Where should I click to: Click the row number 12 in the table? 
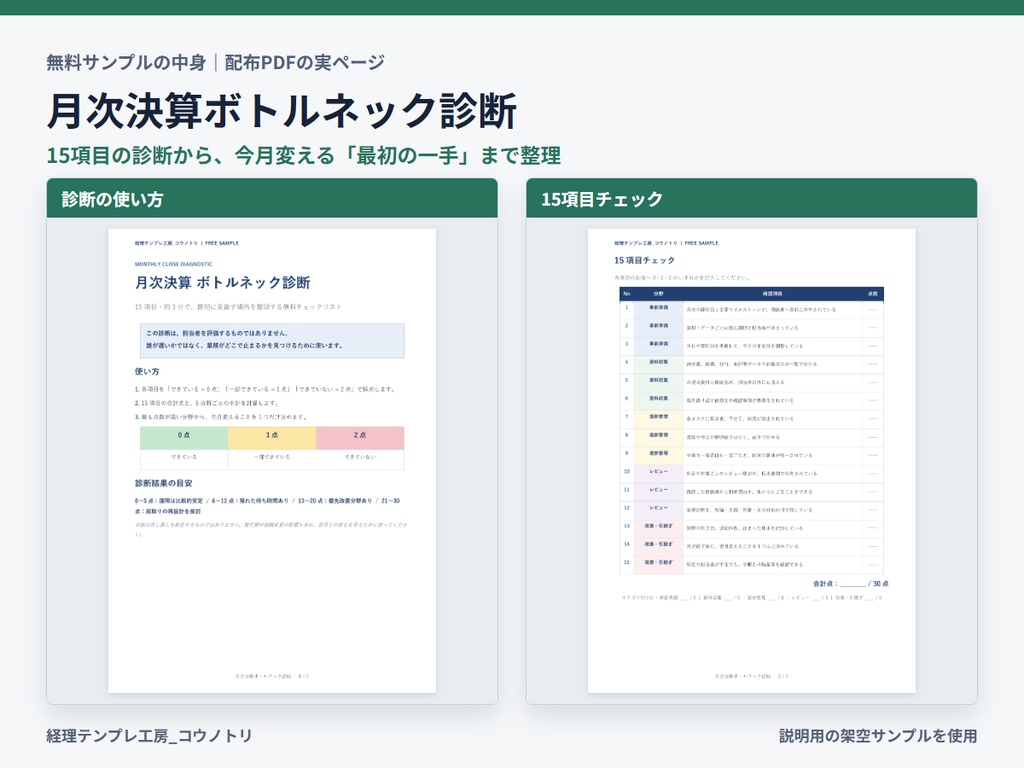[x=627, y=509]
